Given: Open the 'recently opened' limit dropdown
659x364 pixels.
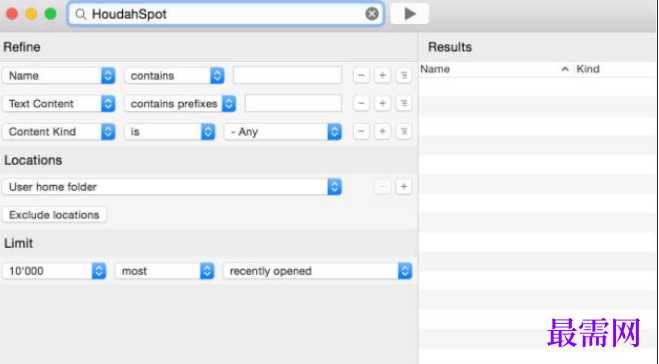Looking at the screenshot, I should point(318,271).
